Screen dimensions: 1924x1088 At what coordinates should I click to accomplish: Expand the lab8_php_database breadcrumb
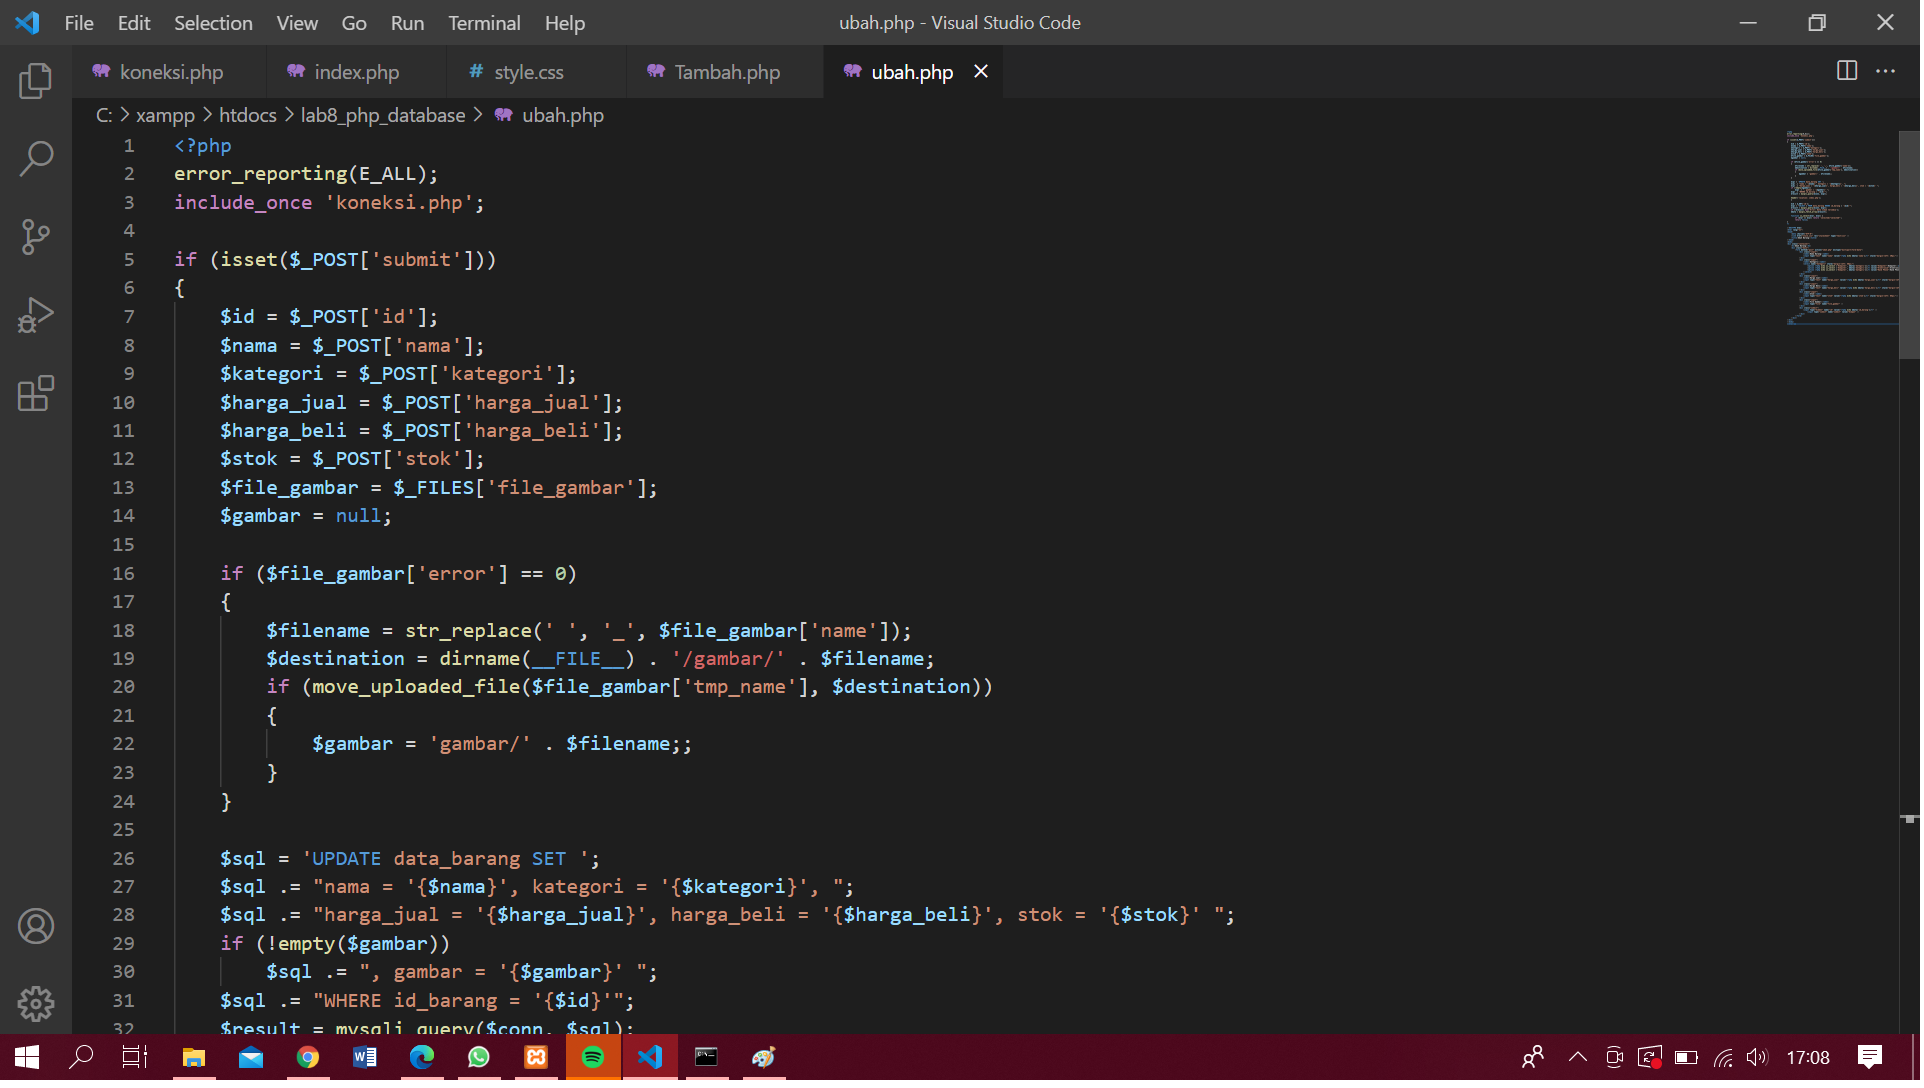(x=383, y=115)
